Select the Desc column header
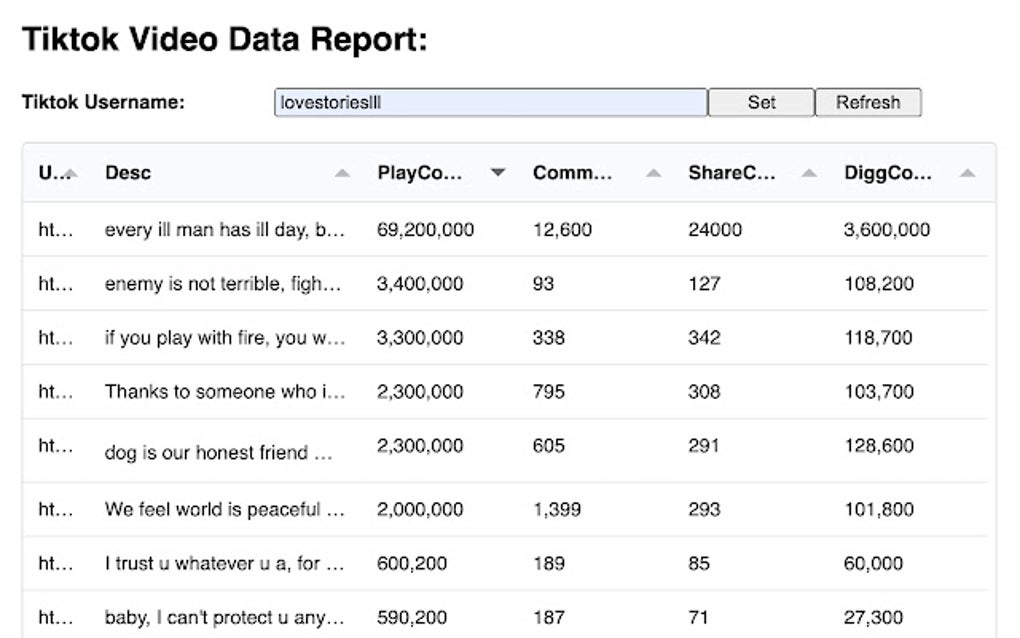 (x=128, y=173)
